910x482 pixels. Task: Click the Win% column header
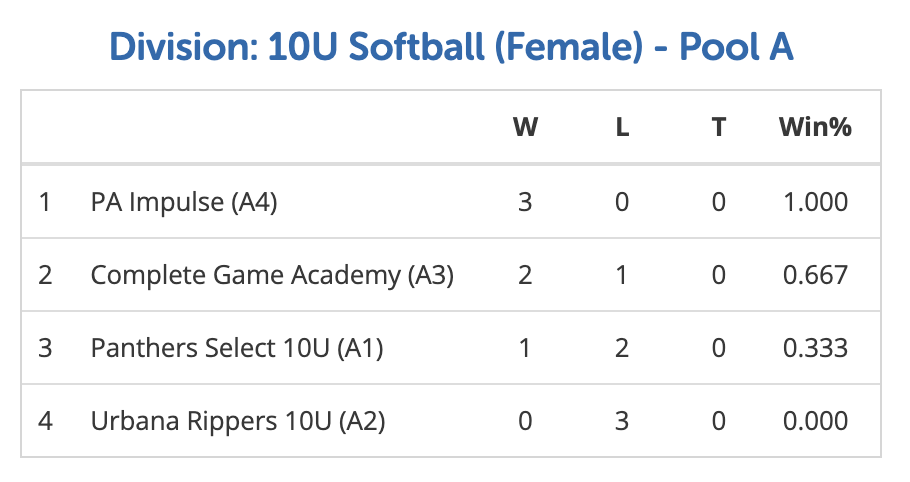pos(815,127)
